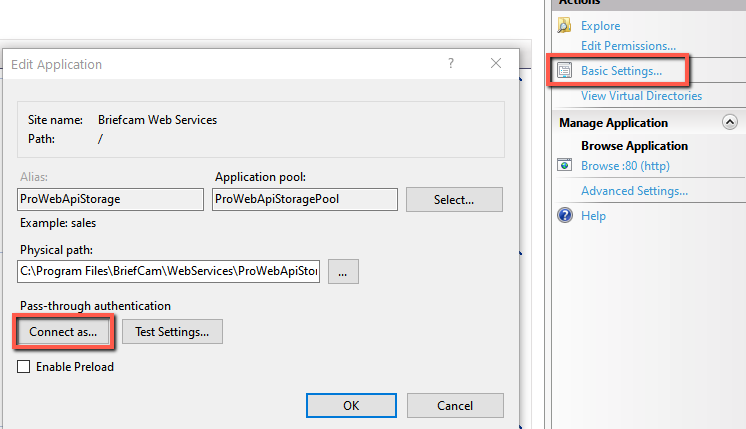Confirm the dialog with OK
Image resolution: width=746 pixels, height=429 pixels.
point(351,405)
